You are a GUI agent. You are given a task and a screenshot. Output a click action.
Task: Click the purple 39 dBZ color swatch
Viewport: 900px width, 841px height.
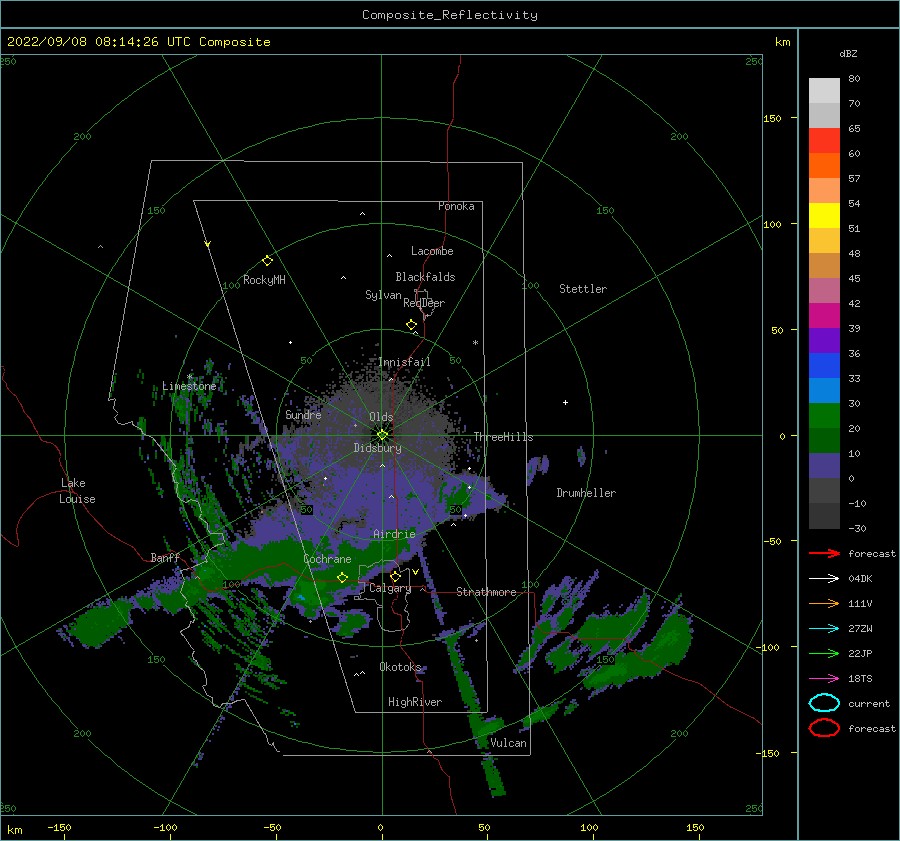(x=824, y=340)
